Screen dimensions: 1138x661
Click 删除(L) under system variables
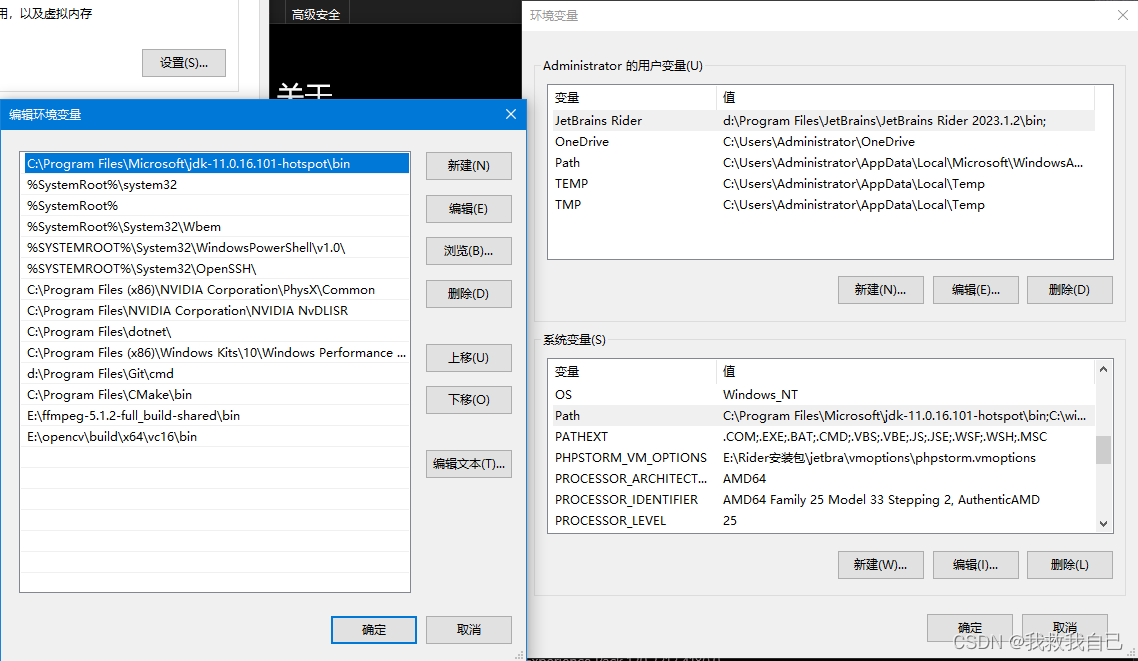pos(1069,564)
